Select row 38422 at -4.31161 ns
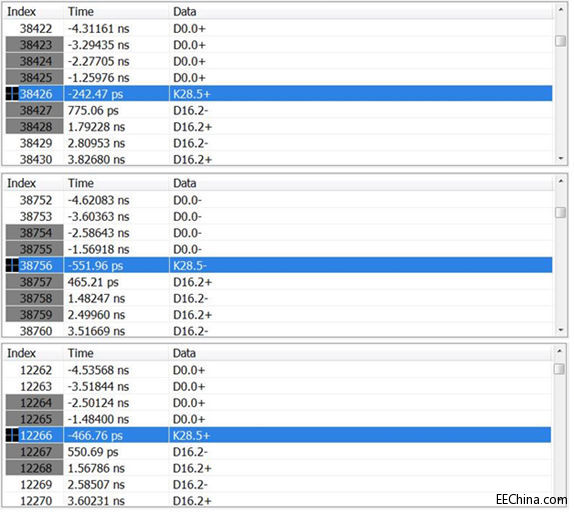574x513 pixels. (x=279, y=29)
